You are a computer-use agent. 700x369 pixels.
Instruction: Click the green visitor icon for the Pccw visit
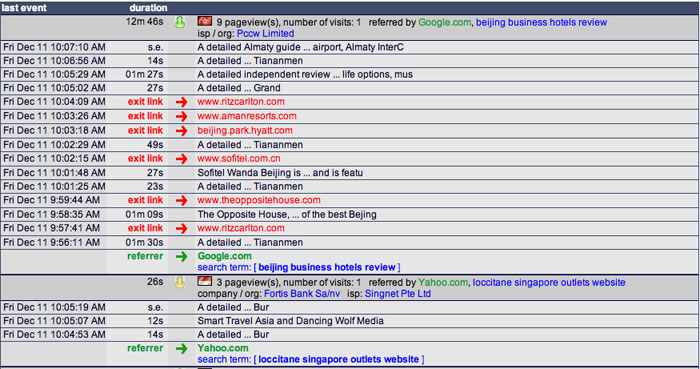179,22
